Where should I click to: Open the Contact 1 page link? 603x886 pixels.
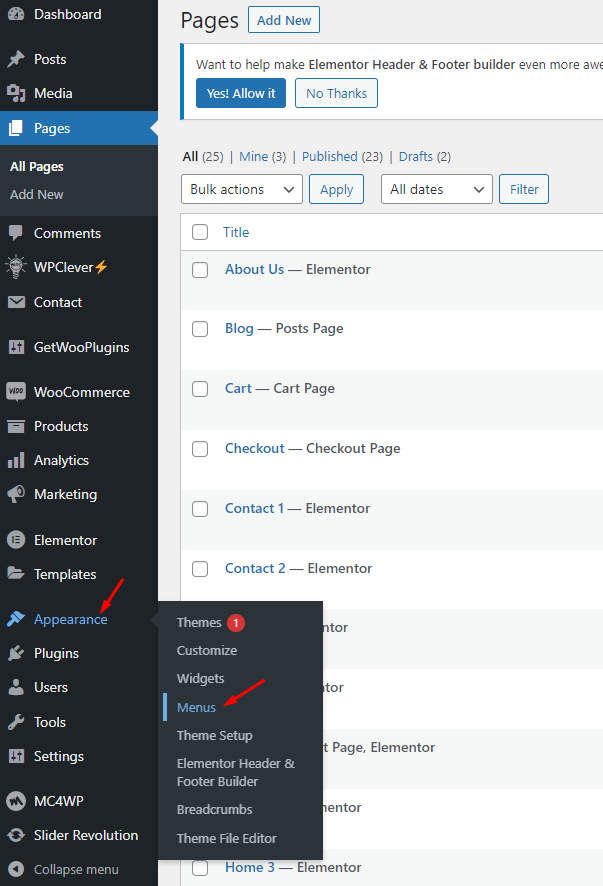point(254,508)
